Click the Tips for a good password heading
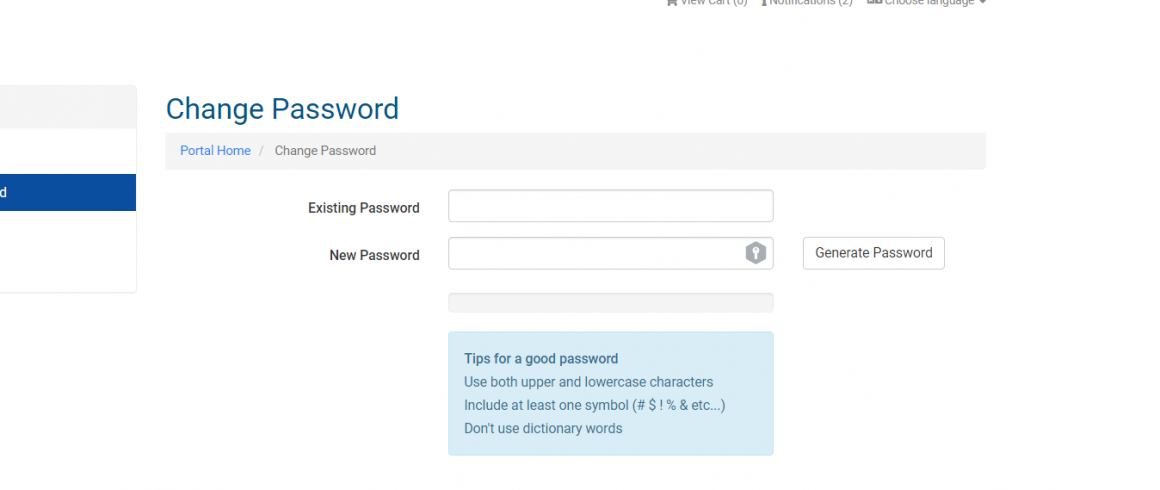The height and width of the screenshot is (490, 1160). (541, 359)
